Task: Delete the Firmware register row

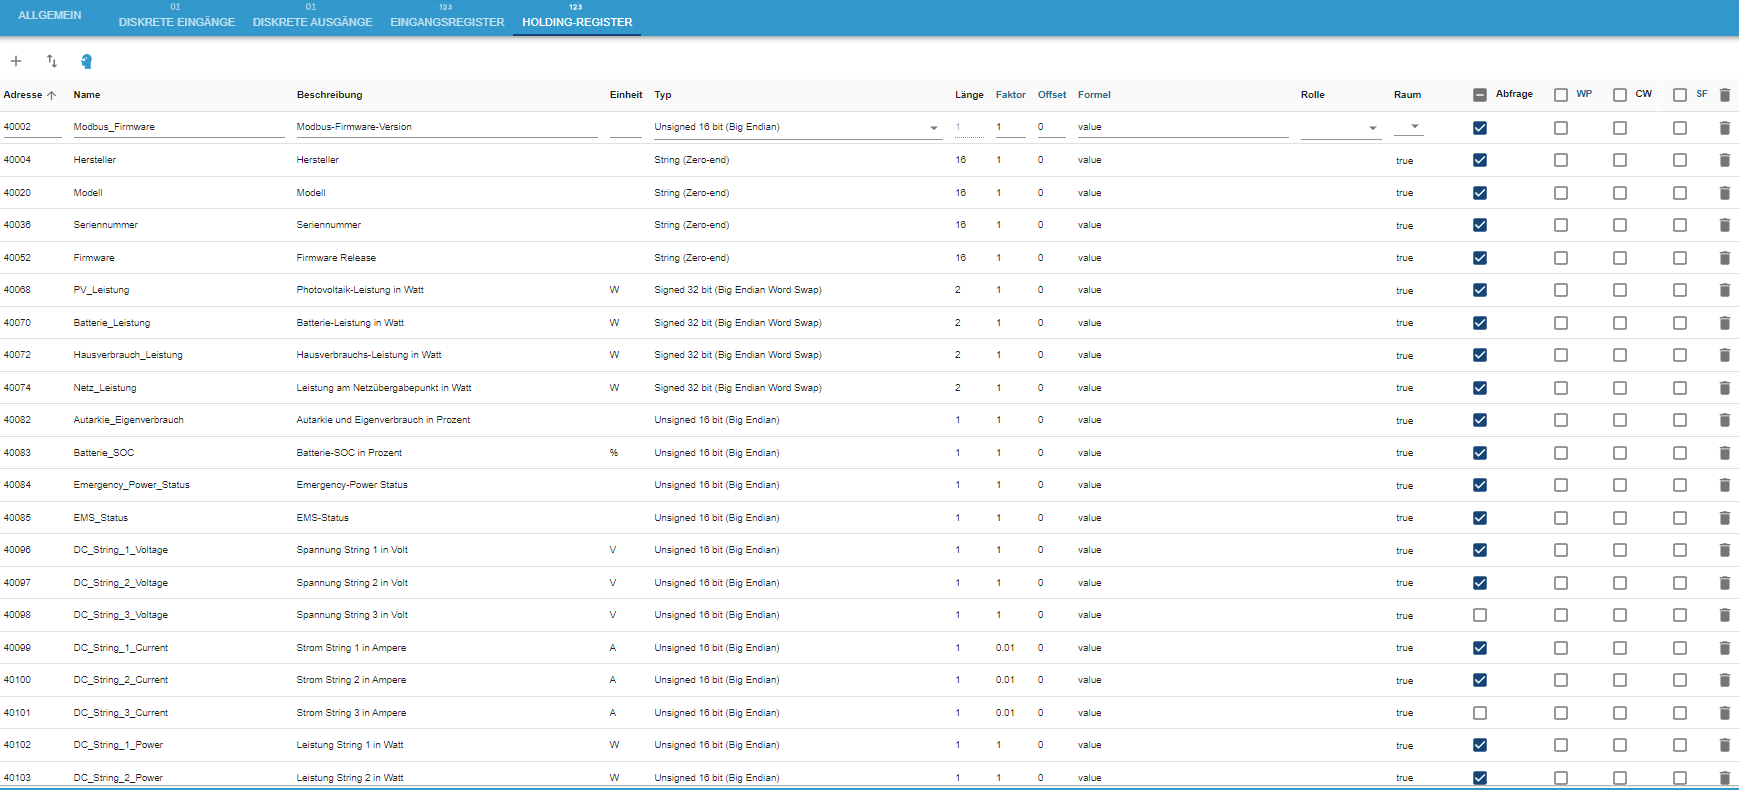Action: (1724, 258)
